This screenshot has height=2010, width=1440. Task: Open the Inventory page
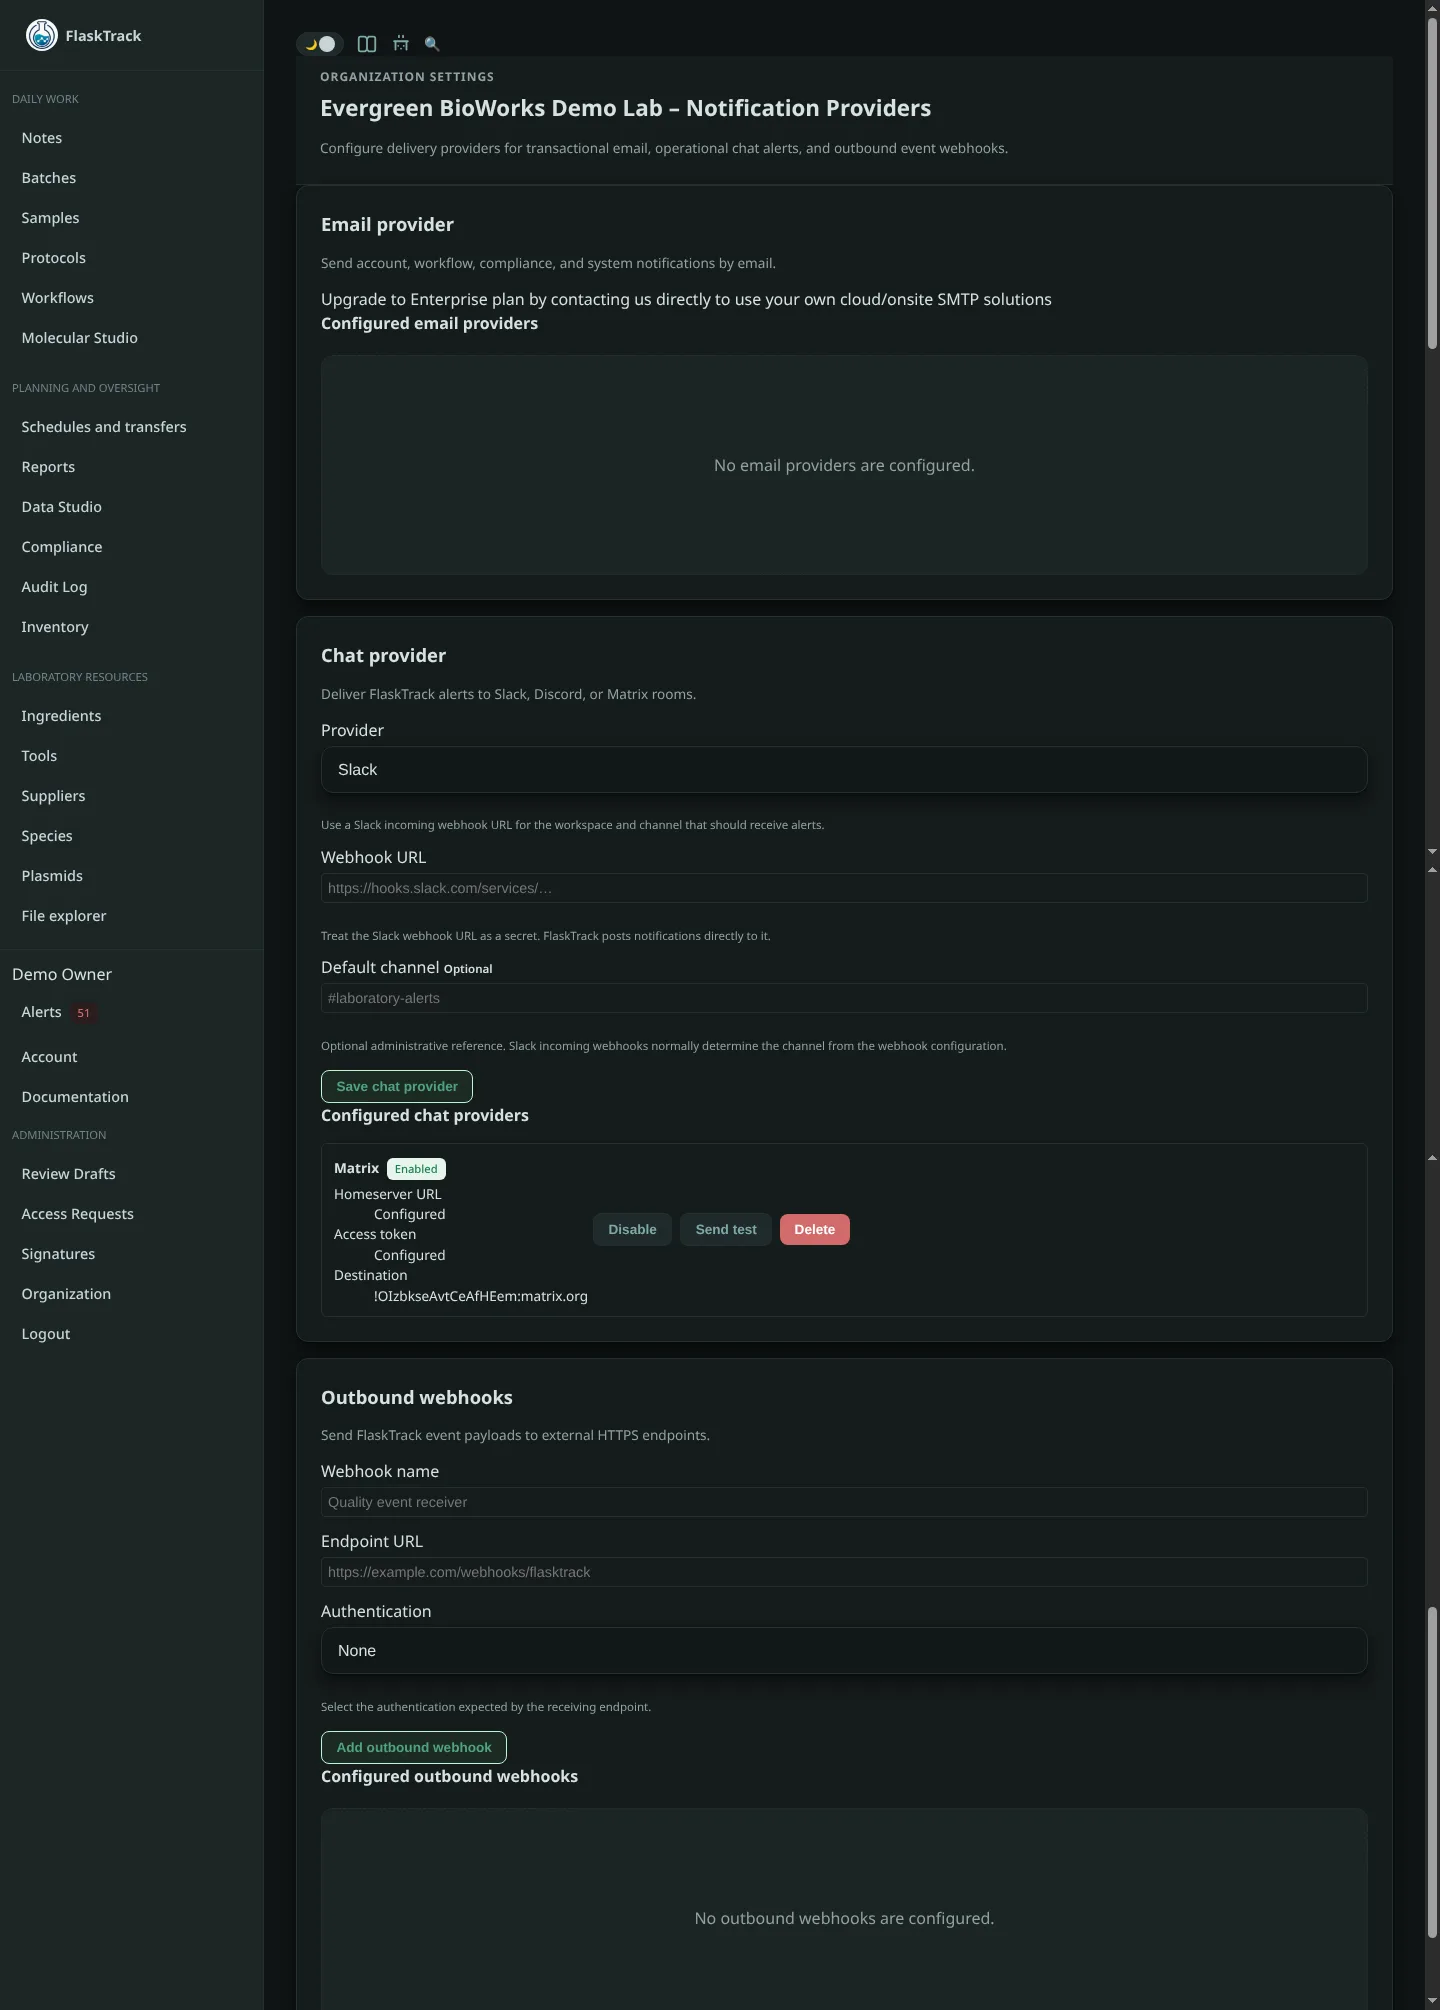click(x=55, y=627)
